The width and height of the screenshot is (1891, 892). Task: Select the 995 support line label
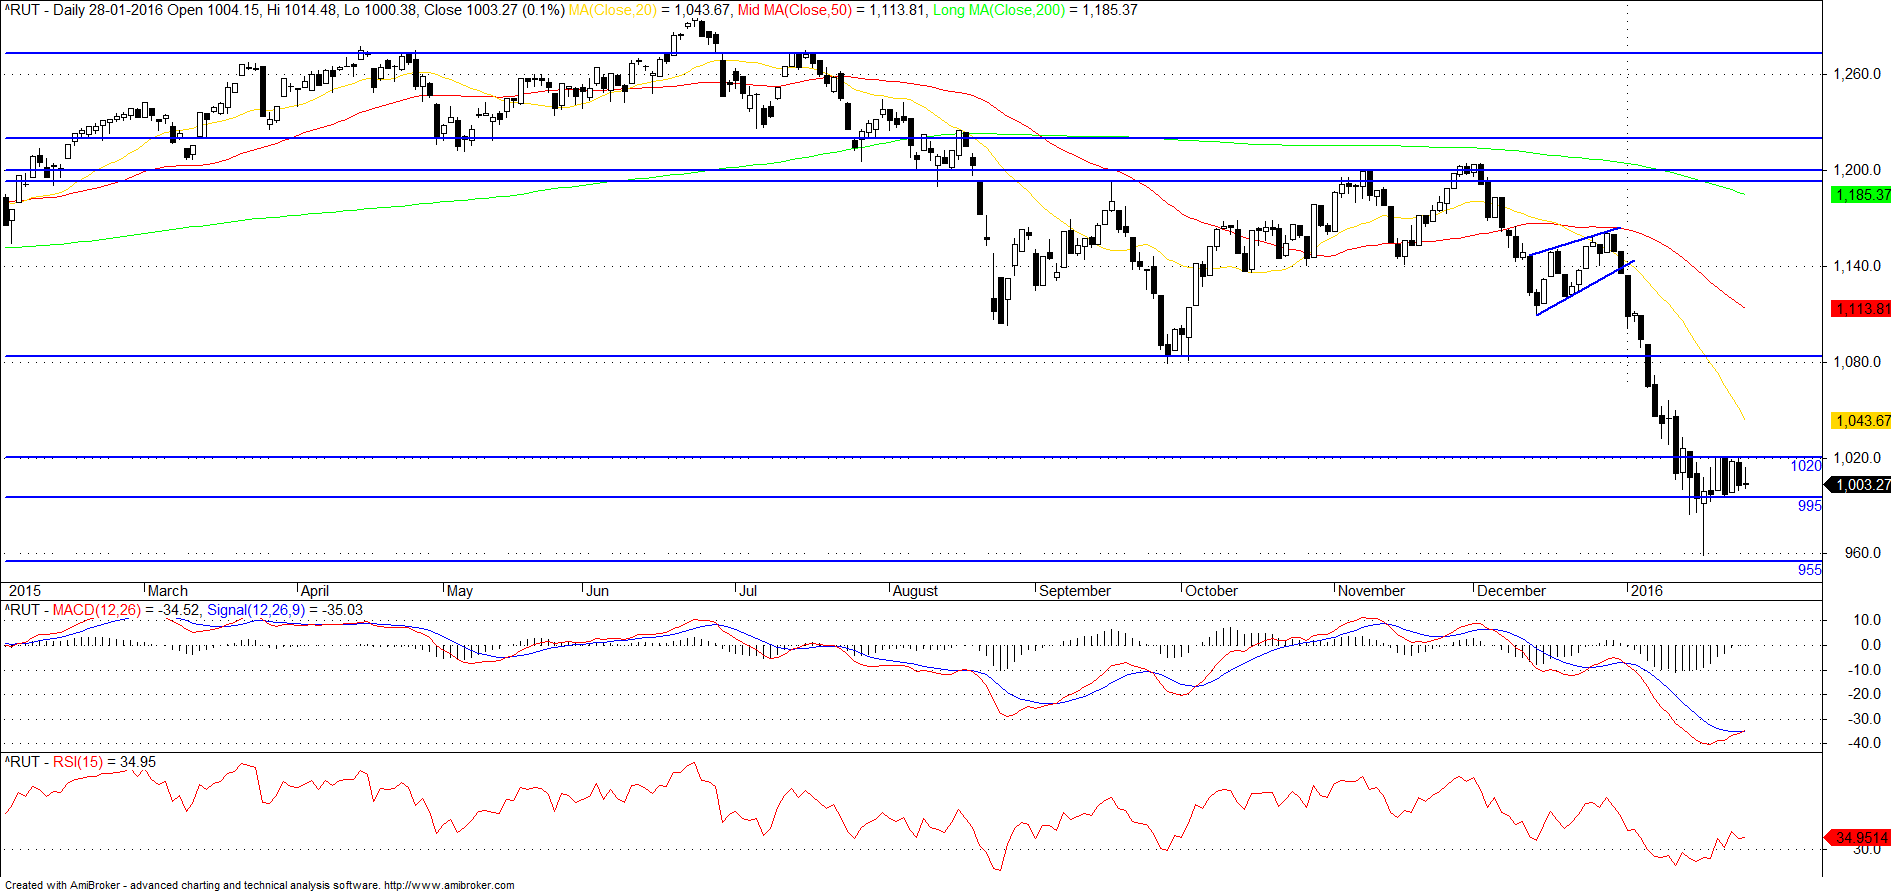[x=1810, y=506]
